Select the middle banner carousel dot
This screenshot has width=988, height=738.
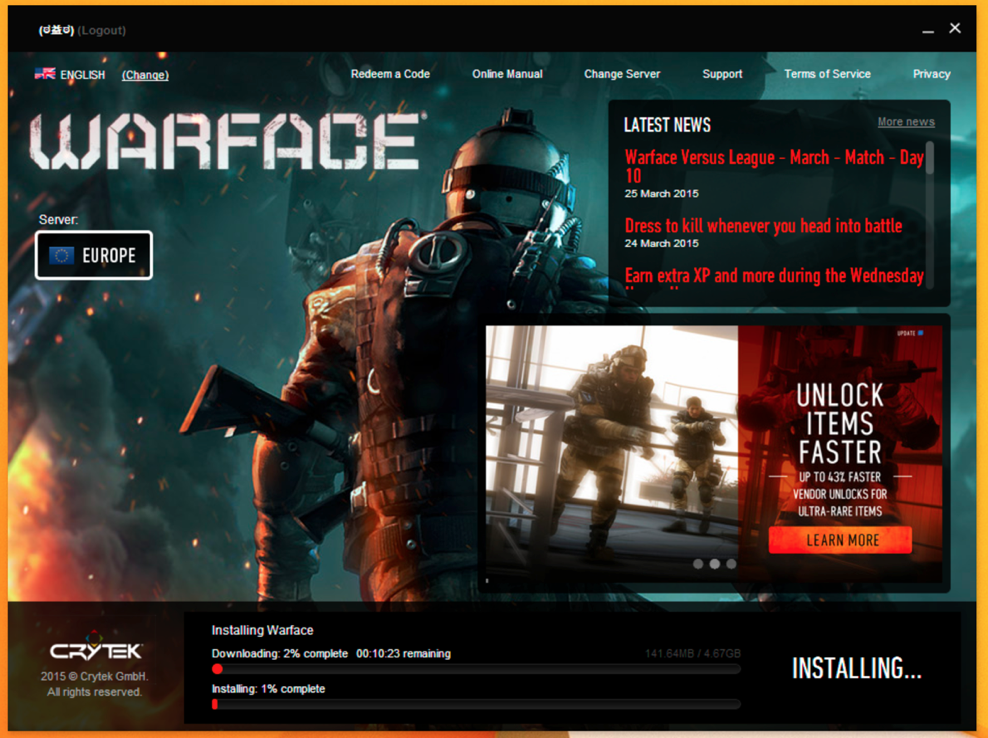pyautogui.click(x=715, y=564)
